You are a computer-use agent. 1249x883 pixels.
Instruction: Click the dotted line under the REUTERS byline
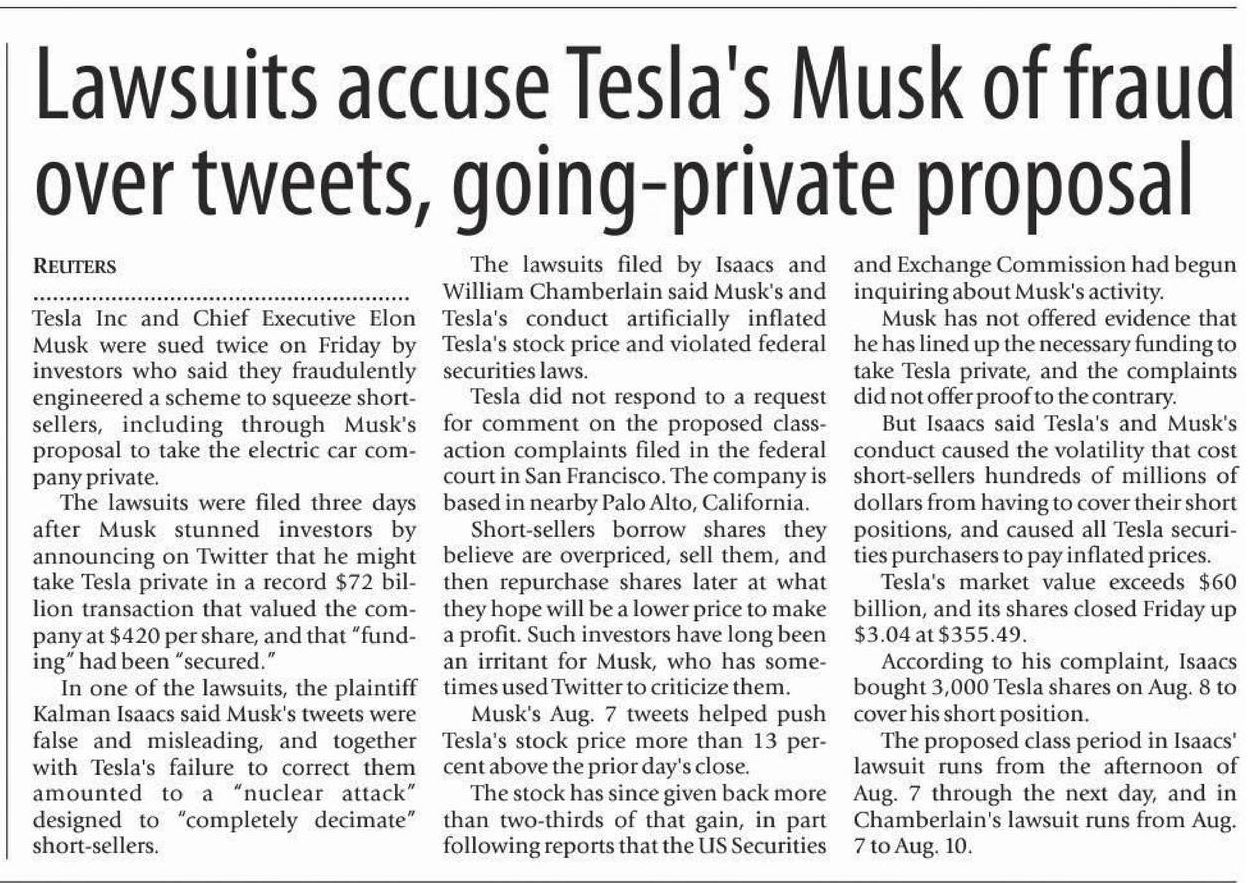point(221,298)
